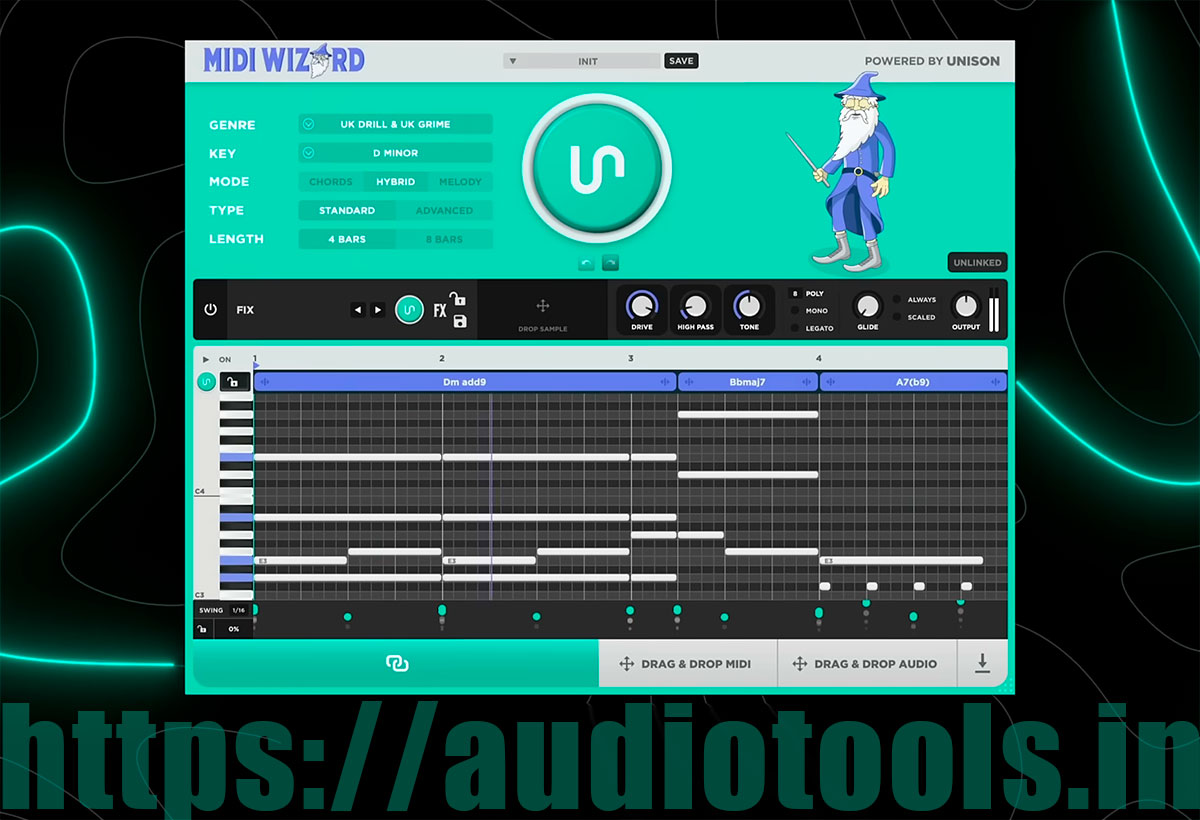This screenshot has height=820, width=1200.
Task: Click the swing 0% amount field
Action: [233, 629]
